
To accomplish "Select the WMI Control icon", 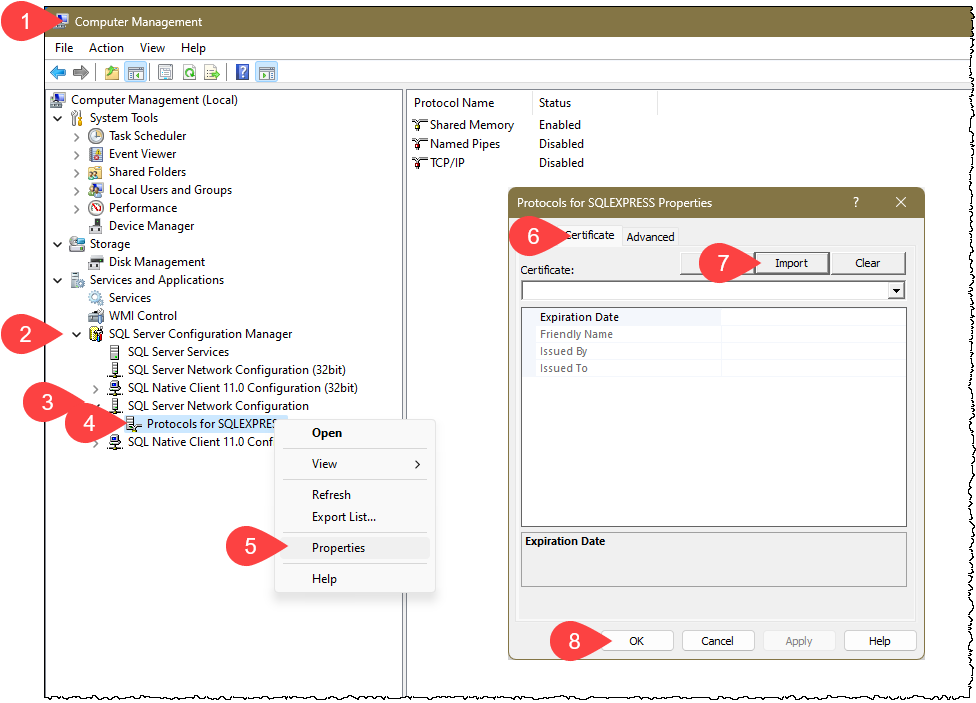I will click(x=96, y=316).
